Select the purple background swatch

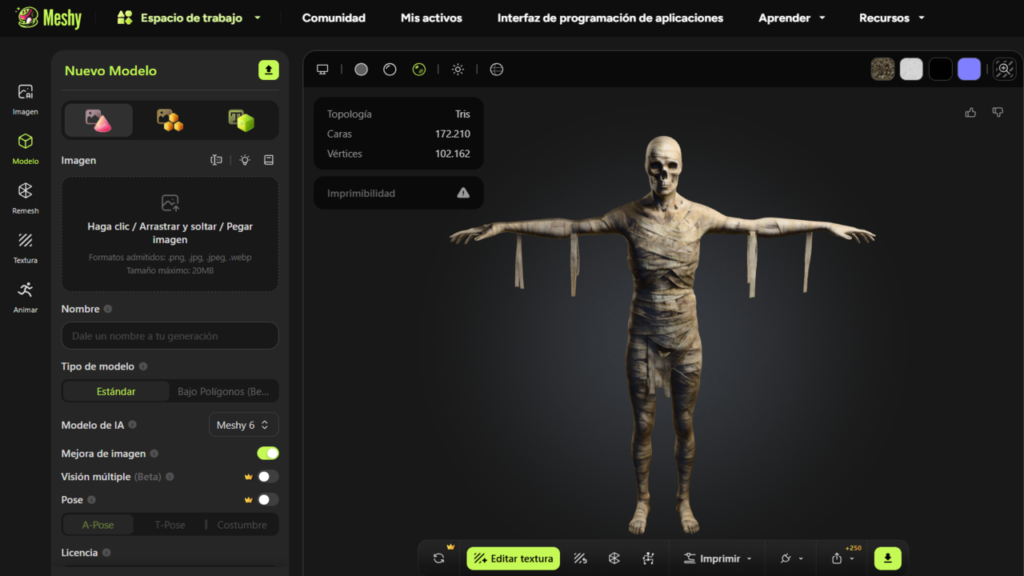969,69
